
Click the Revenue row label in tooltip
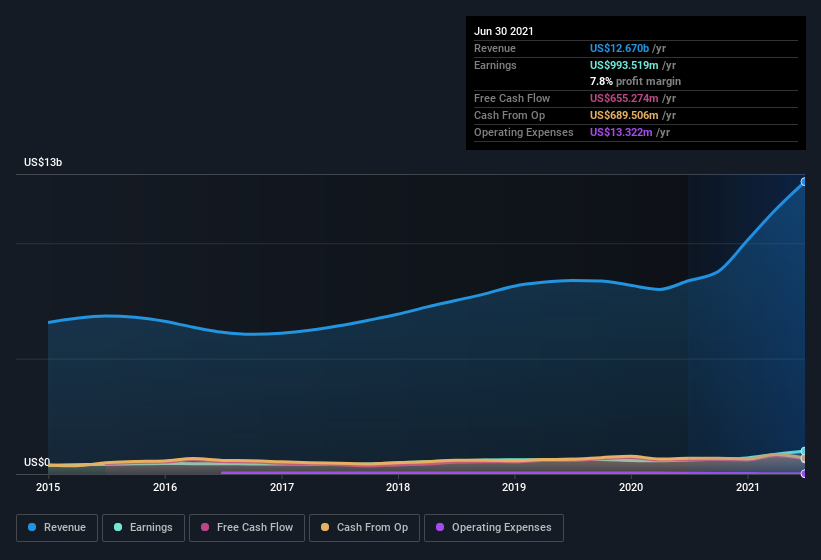495,48
